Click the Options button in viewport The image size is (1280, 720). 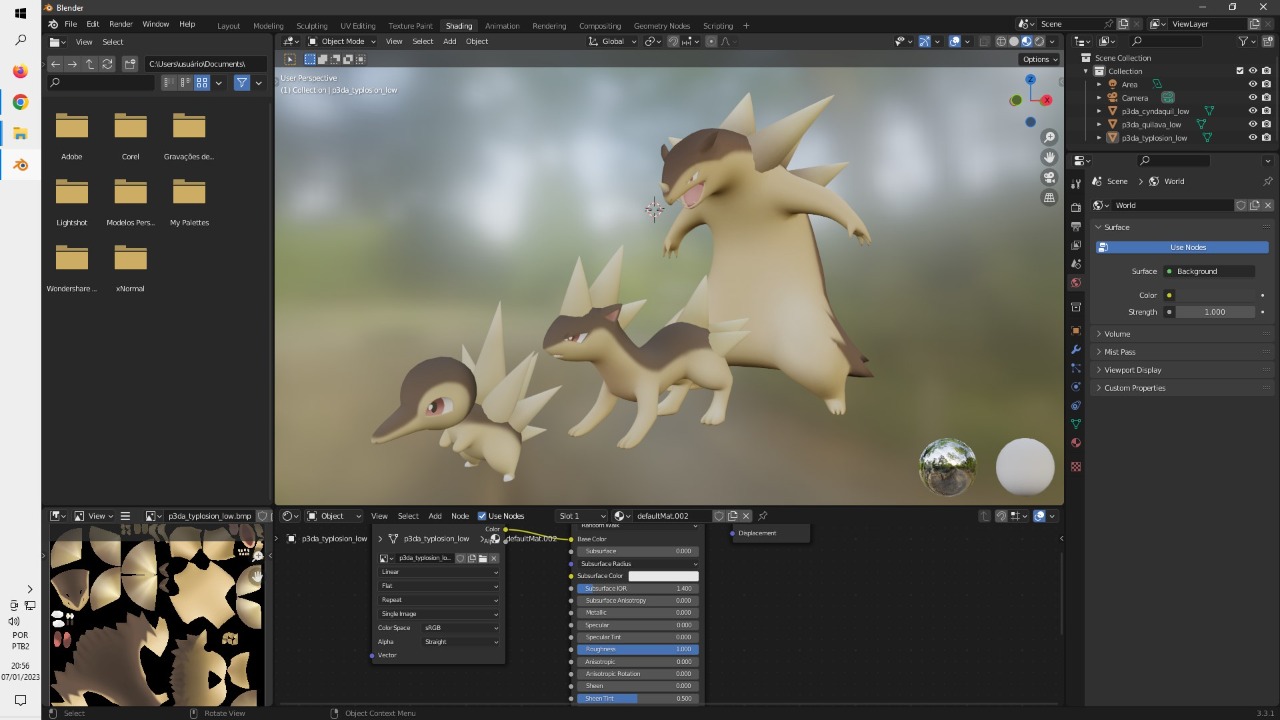(1037, 59)
